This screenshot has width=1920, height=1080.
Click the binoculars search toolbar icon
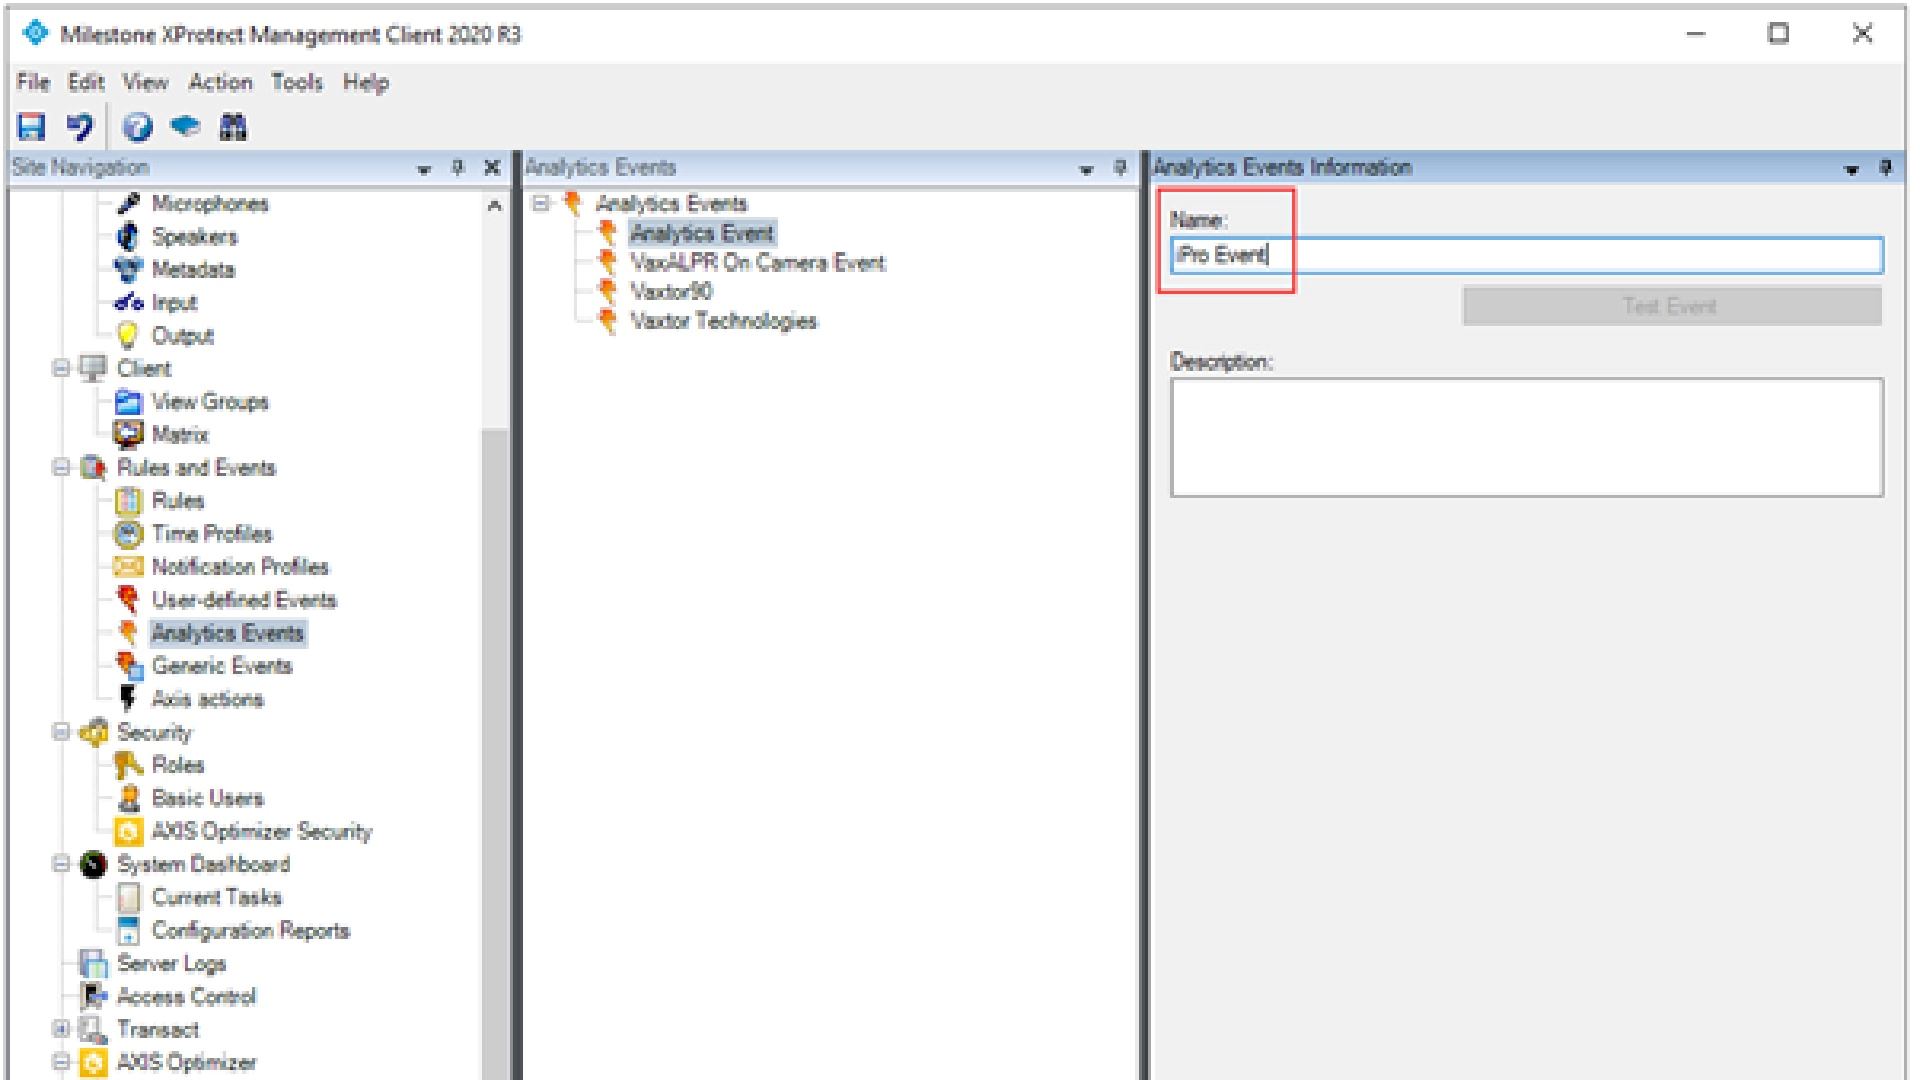point(233,127)
